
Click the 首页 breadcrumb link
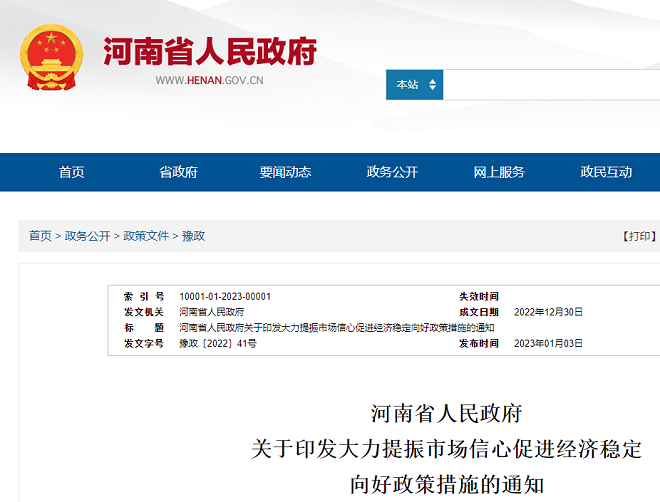click(40, 236)
